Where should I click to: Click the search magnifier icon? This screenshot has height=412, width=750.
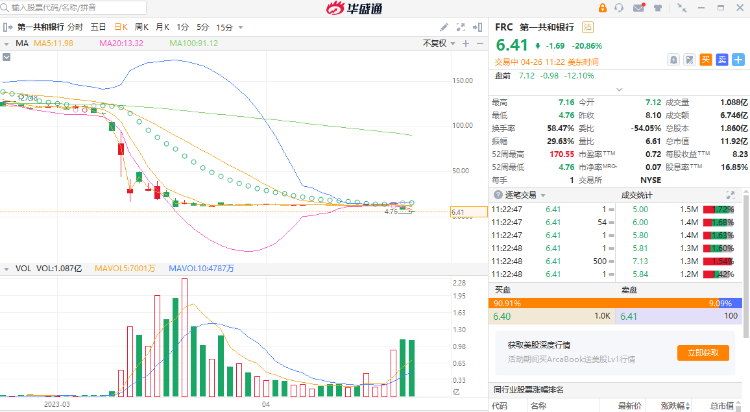click(x=4, y=8)
